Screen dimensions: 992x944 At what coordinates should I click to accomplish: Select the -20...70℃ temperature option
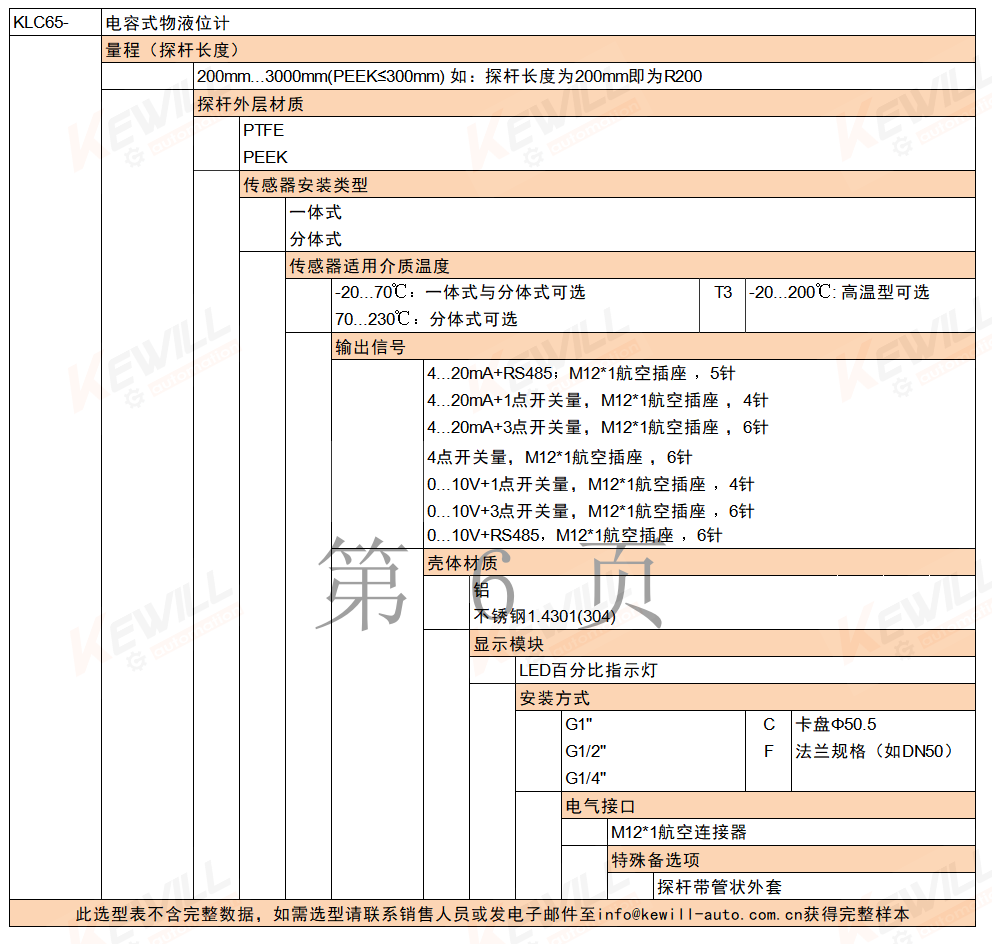click(x=461, y=292)
